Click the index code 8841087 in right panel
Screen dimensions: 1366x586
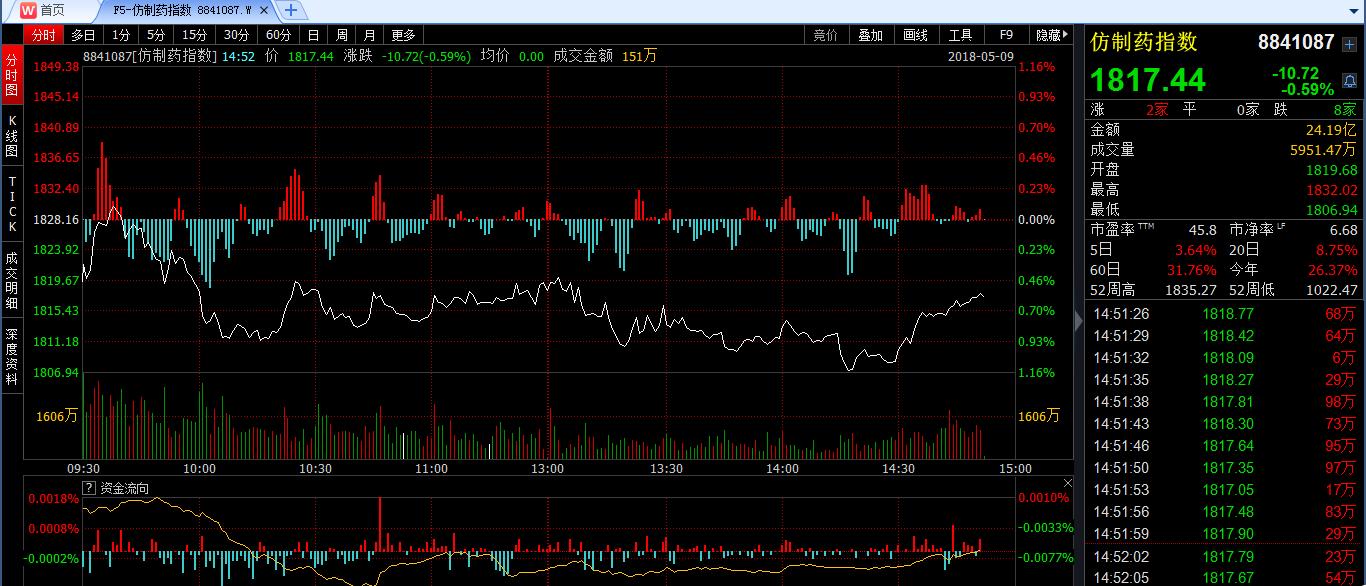pos(1296,42)
